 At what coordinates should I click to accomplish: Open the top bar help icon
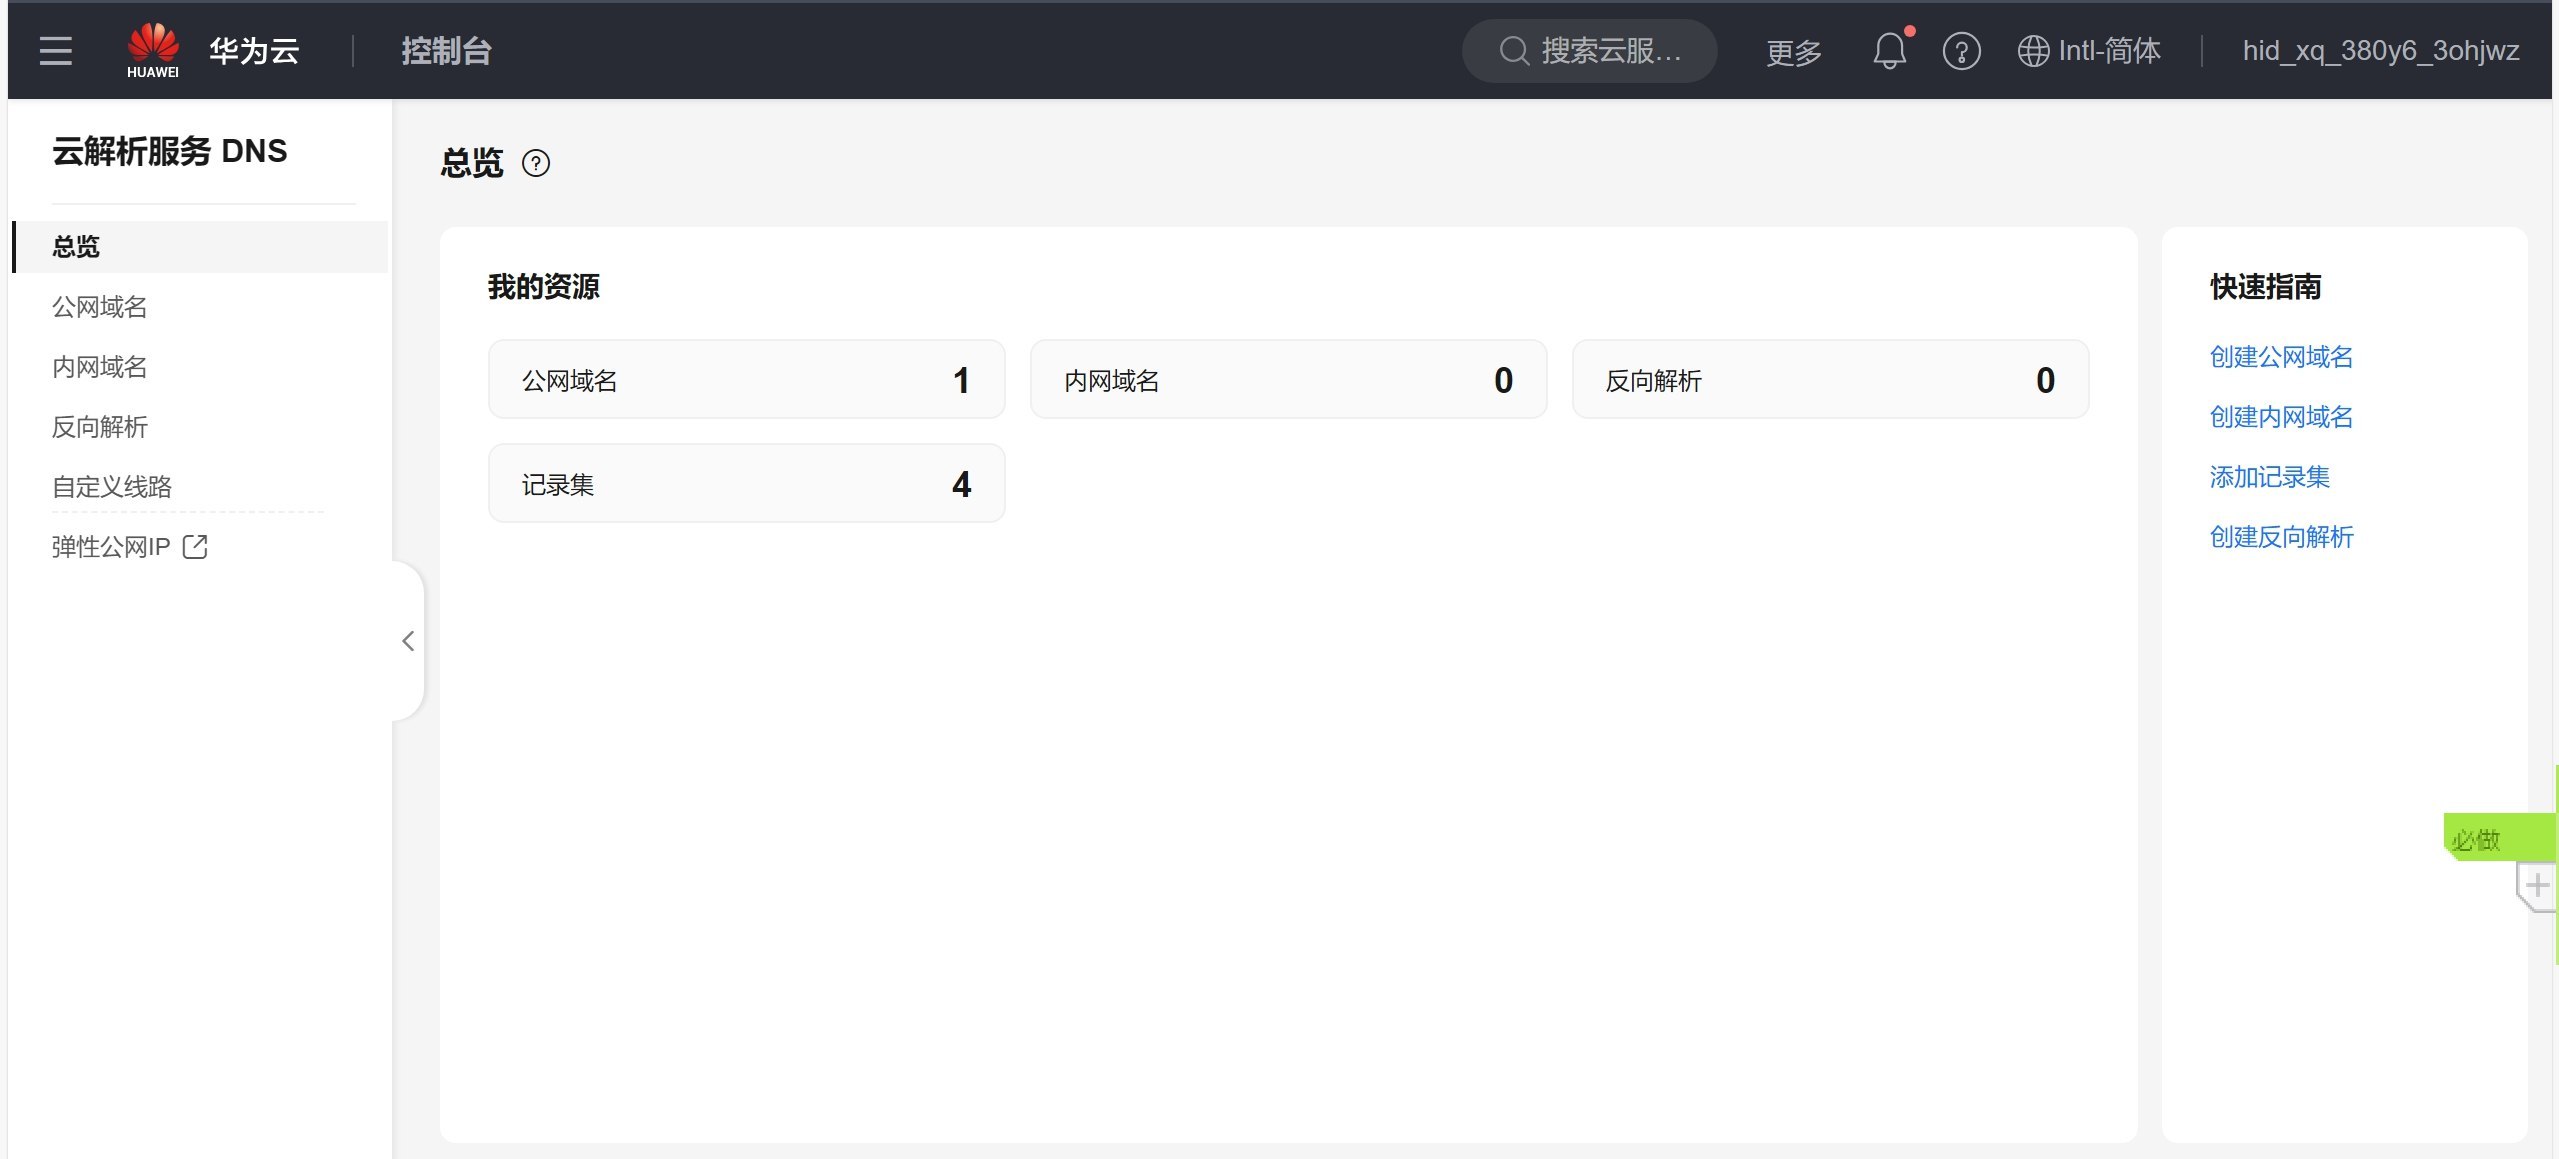click(1961, 51)
